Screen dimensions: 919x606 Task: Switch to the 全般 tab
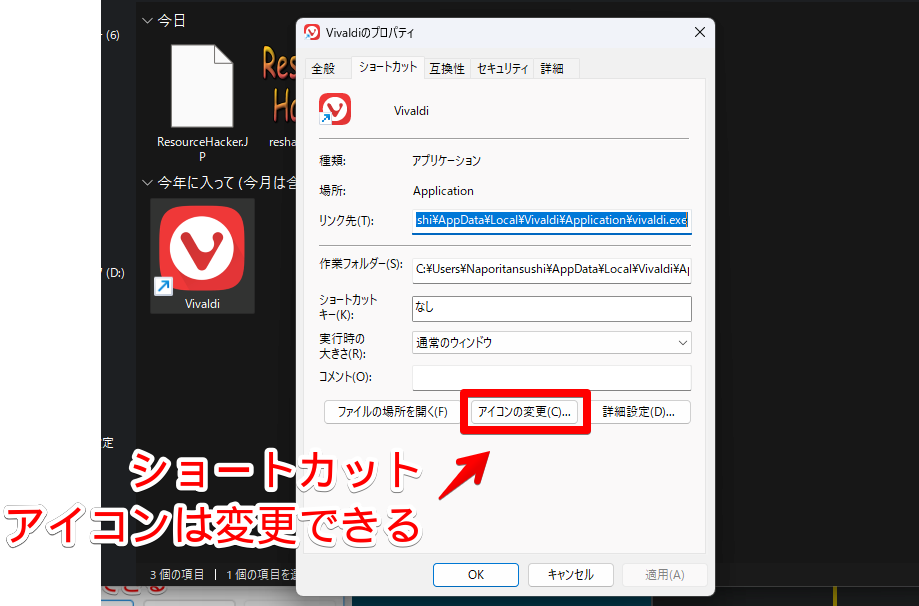pyautogui.click(x=323, y=69)
